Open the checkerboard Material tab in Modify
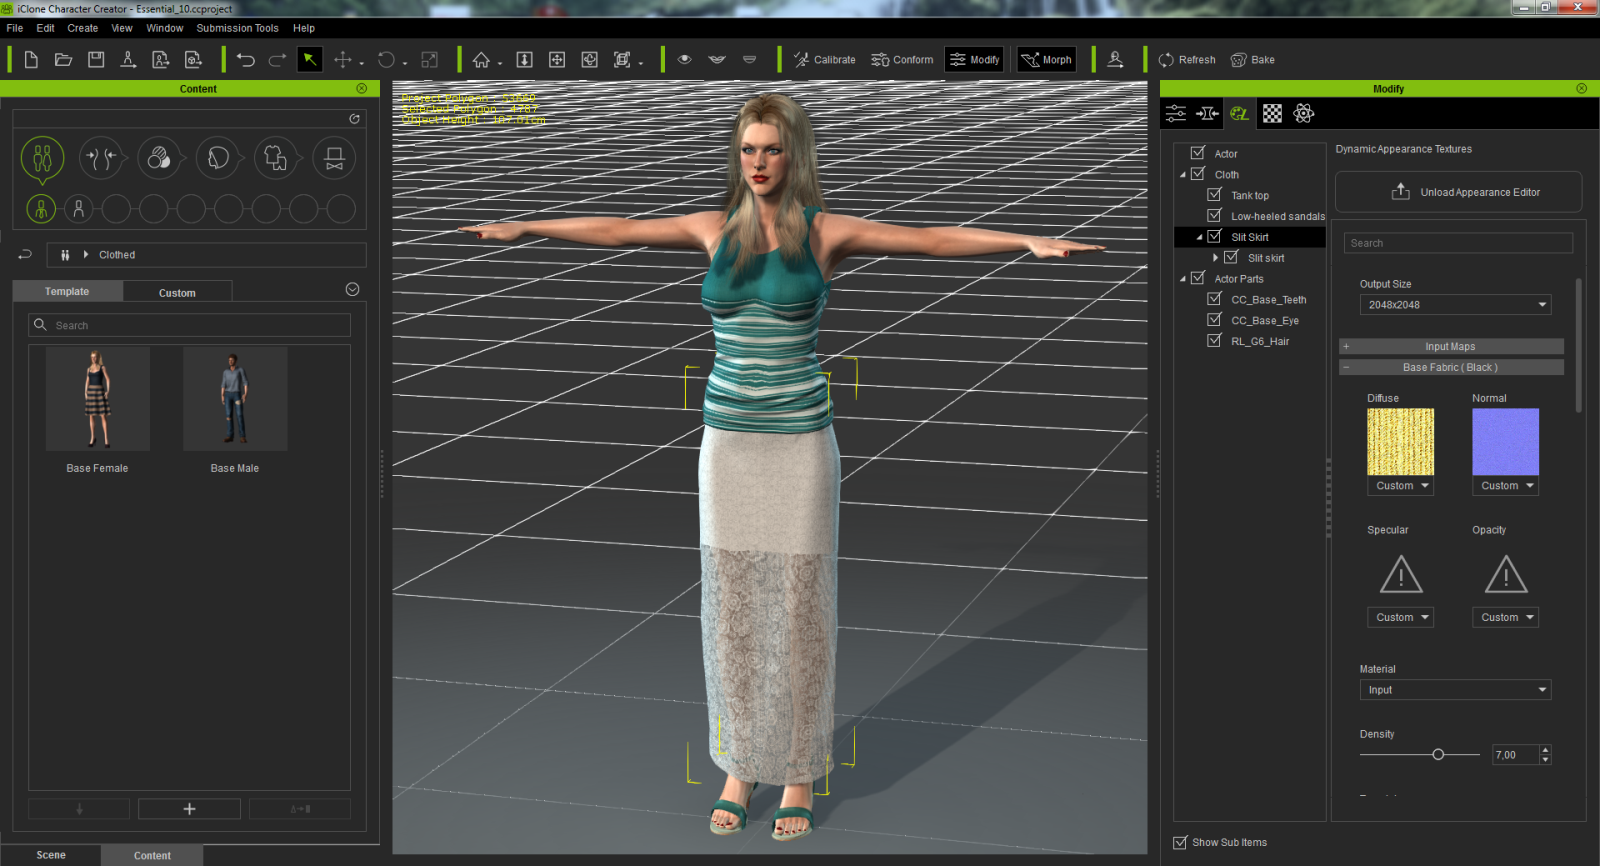The image size is (1600, 866). click(1272, 113)
